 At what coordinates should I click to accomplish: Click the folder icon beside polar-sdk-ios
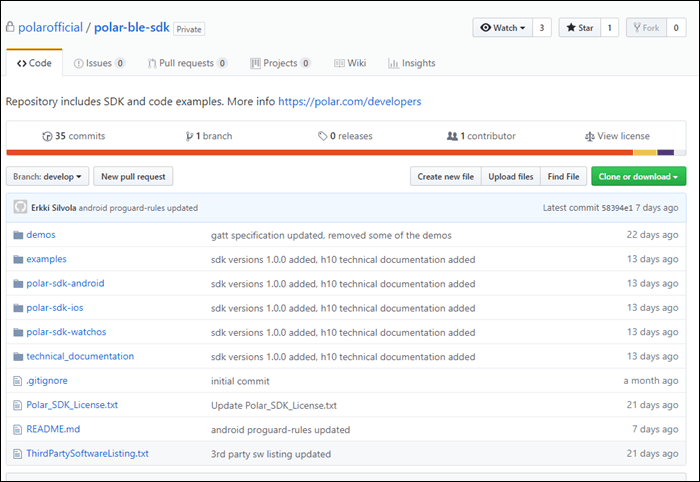point(18,308)
